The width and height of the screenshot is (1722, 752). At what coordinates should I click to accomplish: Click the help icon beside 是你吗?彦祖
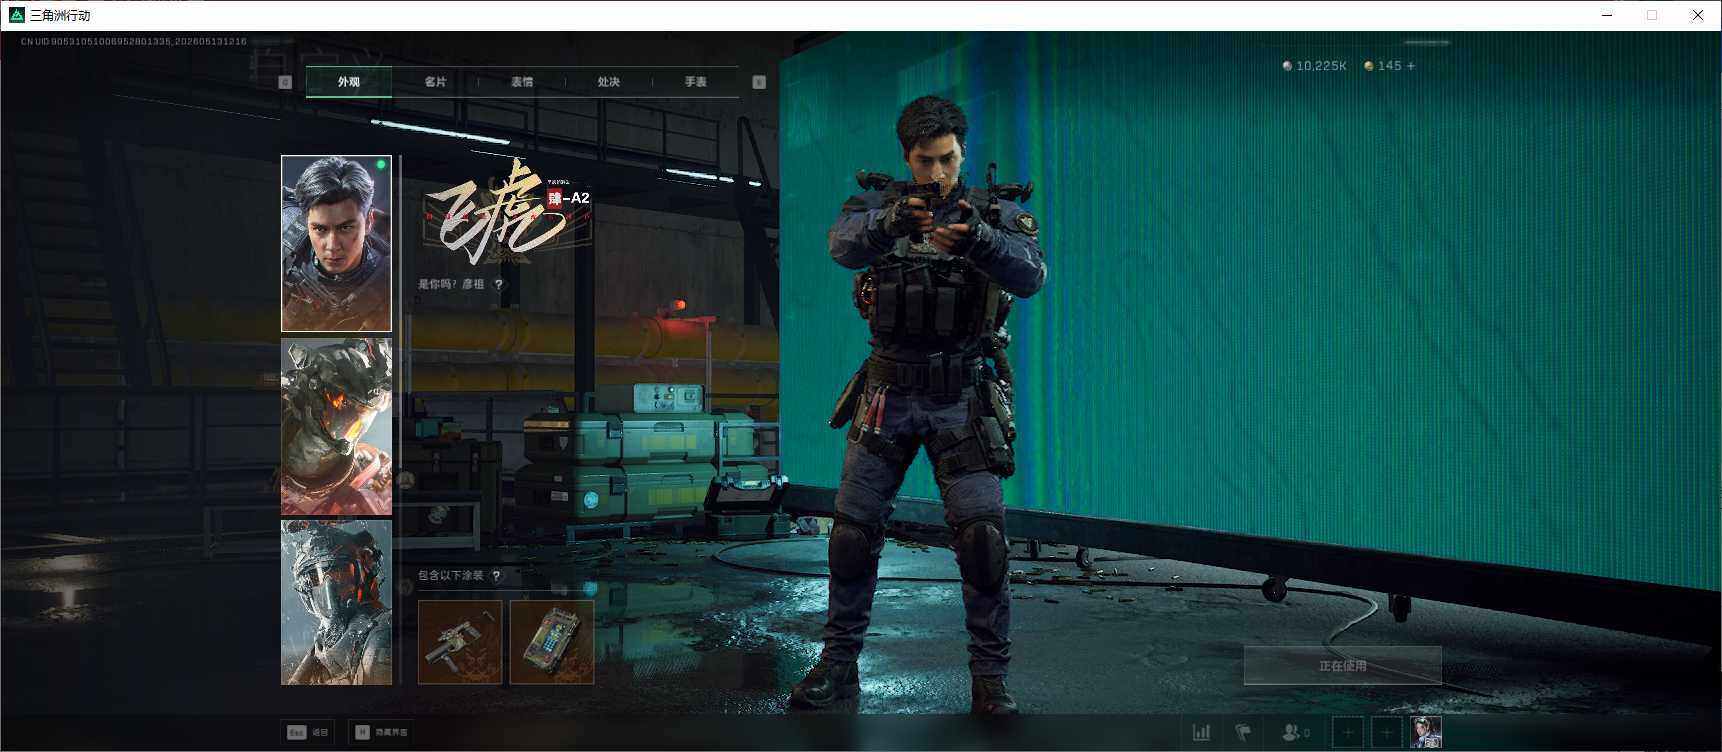(499, 284)
